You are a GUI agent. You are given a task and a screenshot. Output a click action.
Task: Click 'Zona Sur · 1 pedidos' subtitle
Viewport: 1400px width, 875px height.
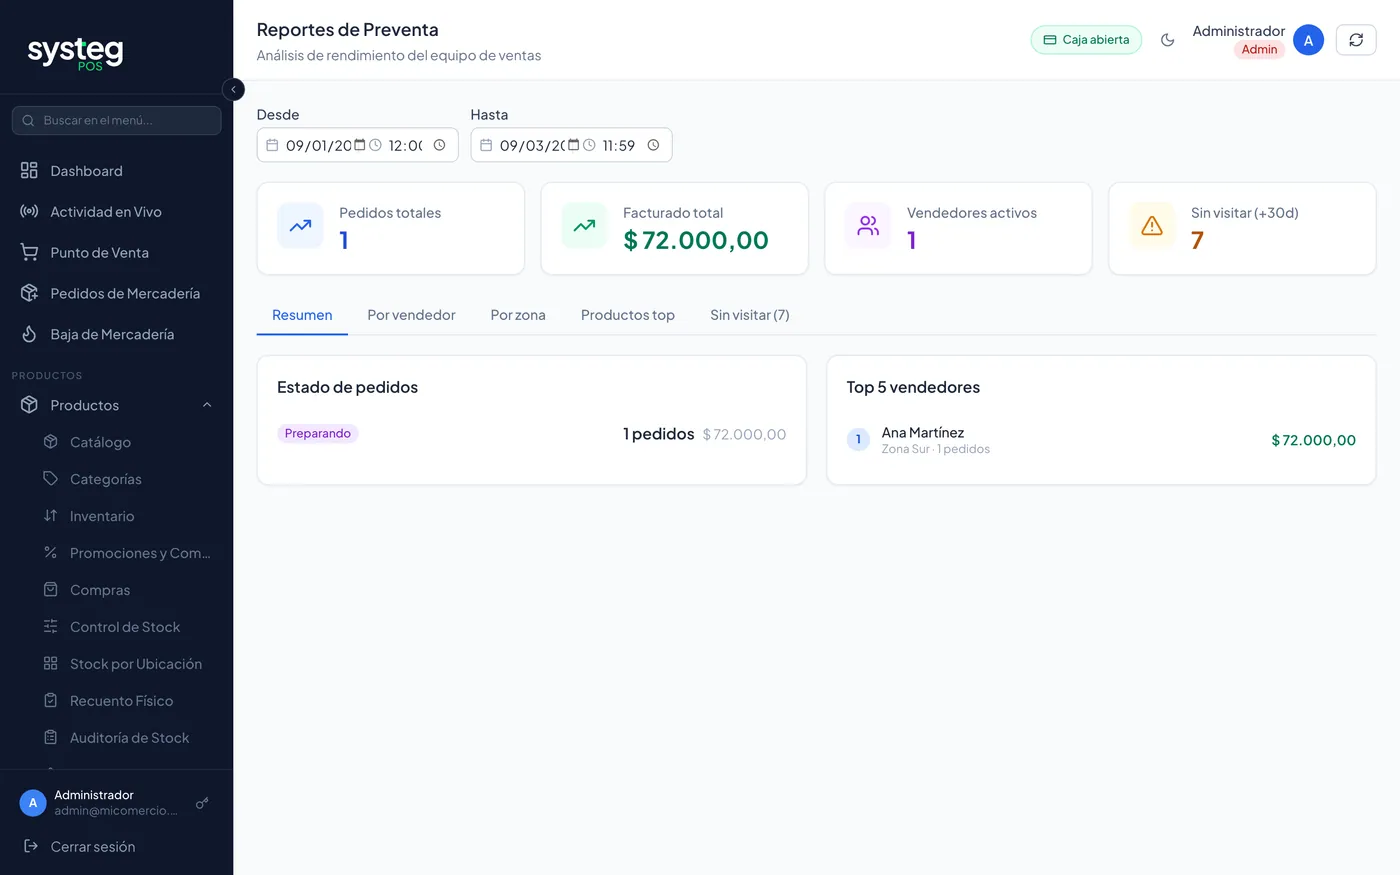point(936,450)
